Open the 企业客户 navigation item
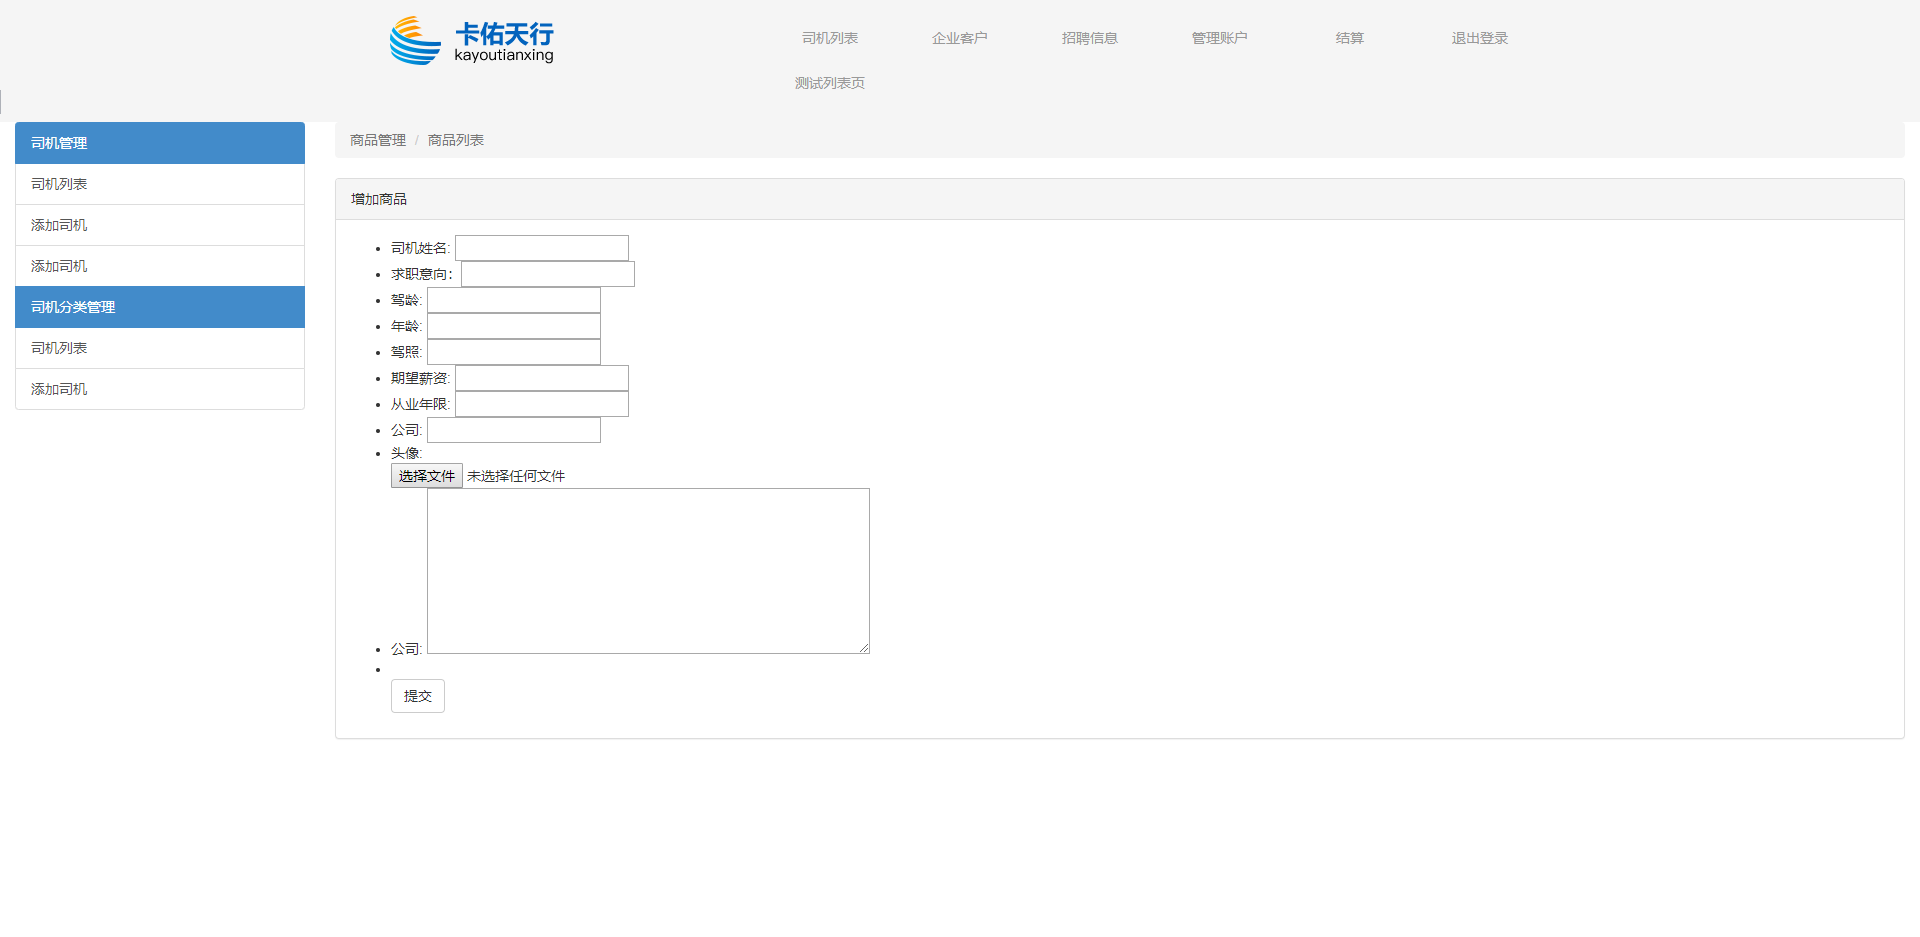Screen dimensions: 1920x937 (x=959, y=38)
